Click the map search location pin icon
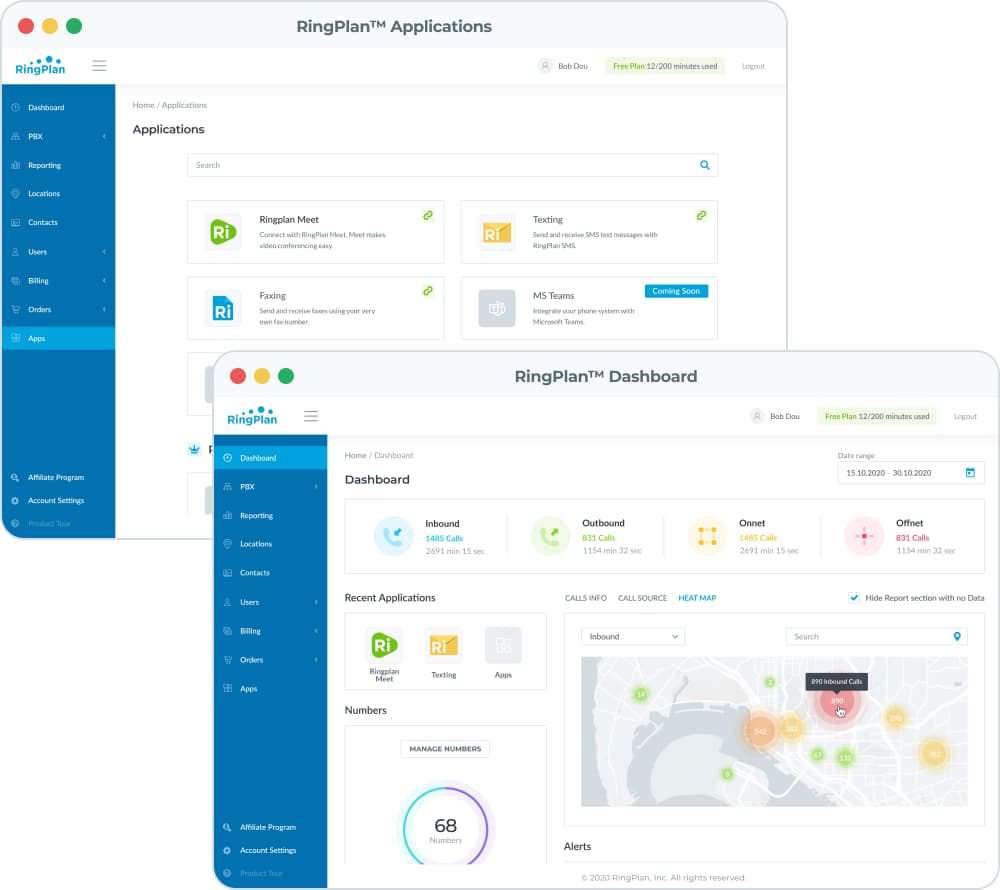 pyautogui.click(x=957, y=636)
